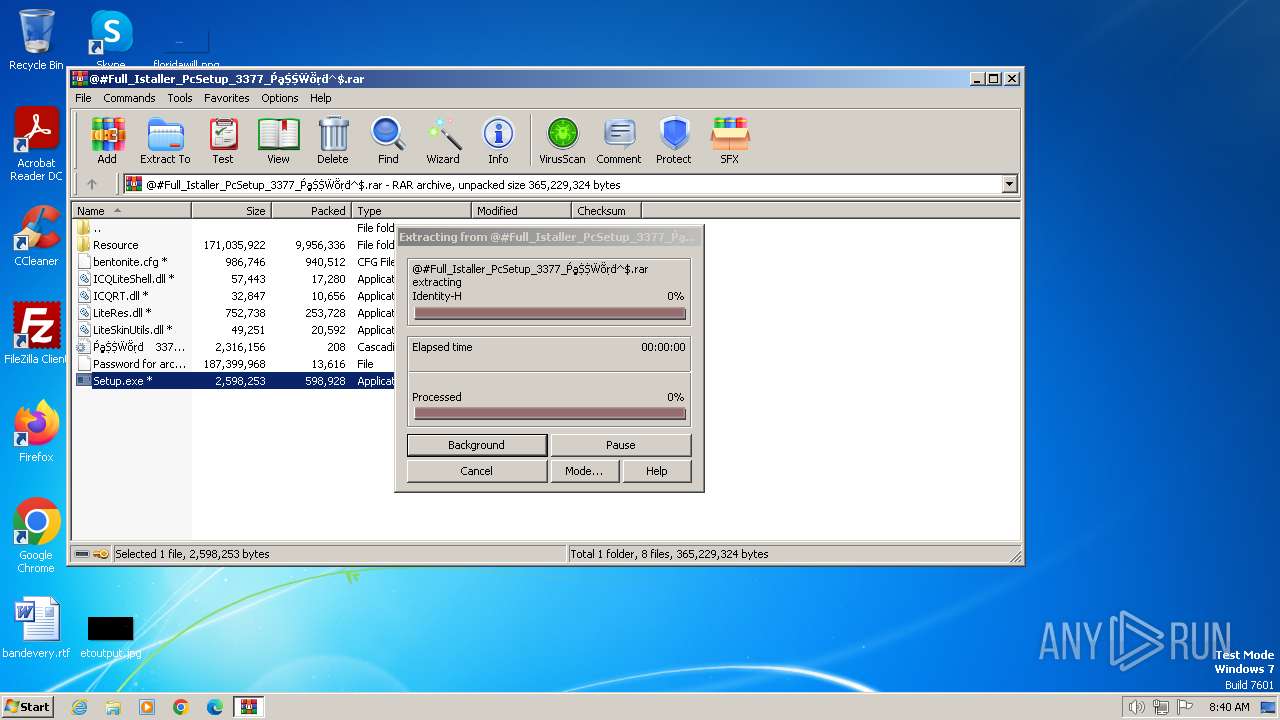1280x720 pixels.
Task: Sort by Size column header
Action: (232, 211)
